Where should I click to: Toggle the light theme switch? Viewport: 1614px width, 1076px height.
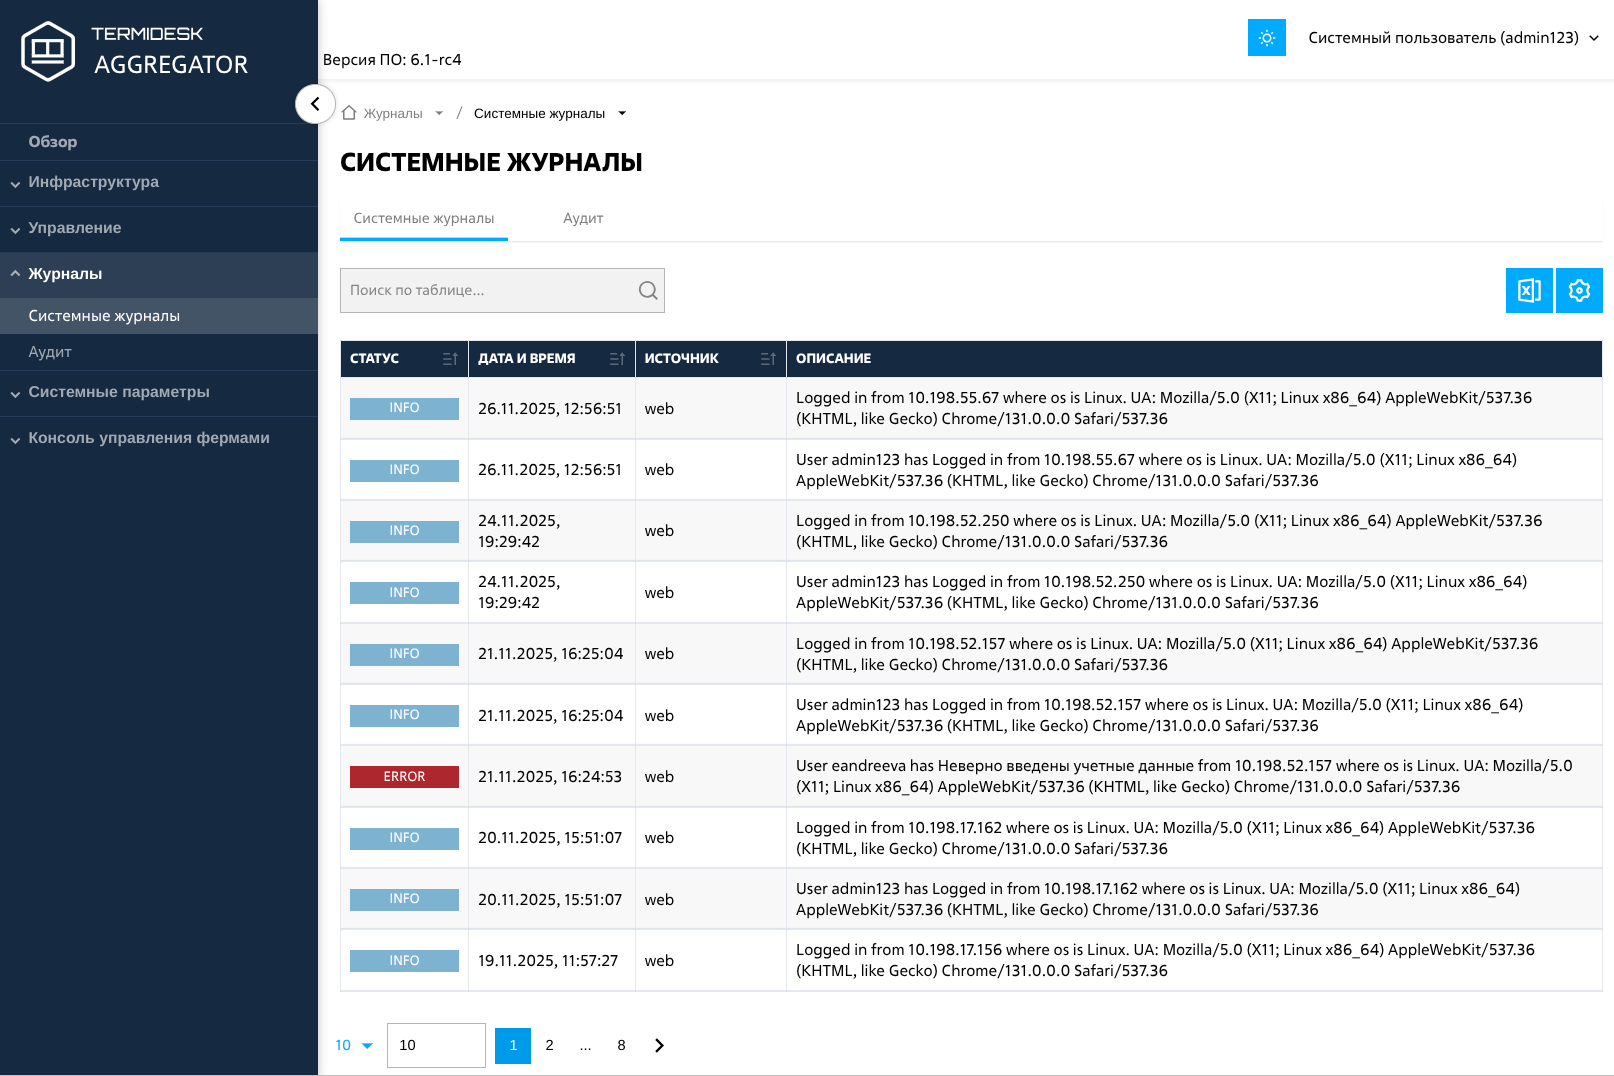click(x=1266, y=38)
